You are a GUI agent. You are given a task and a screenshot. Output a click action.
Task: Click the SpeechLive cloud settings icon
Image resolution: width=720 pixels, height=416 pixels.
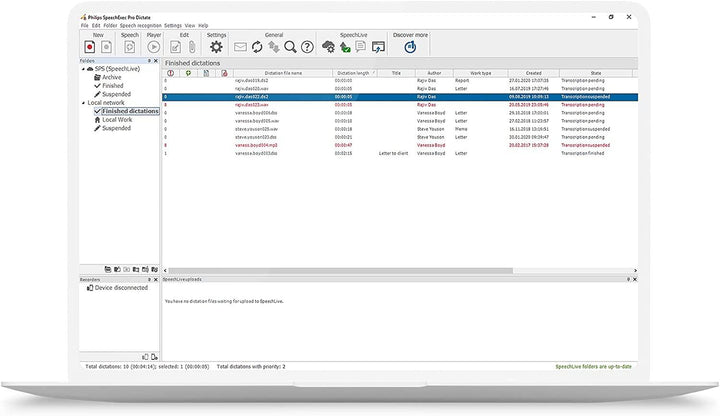328,47
